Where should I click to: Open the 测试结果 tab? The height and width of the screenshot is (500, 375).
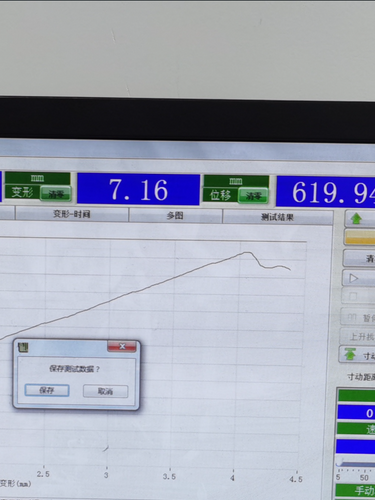pos(277,217)
